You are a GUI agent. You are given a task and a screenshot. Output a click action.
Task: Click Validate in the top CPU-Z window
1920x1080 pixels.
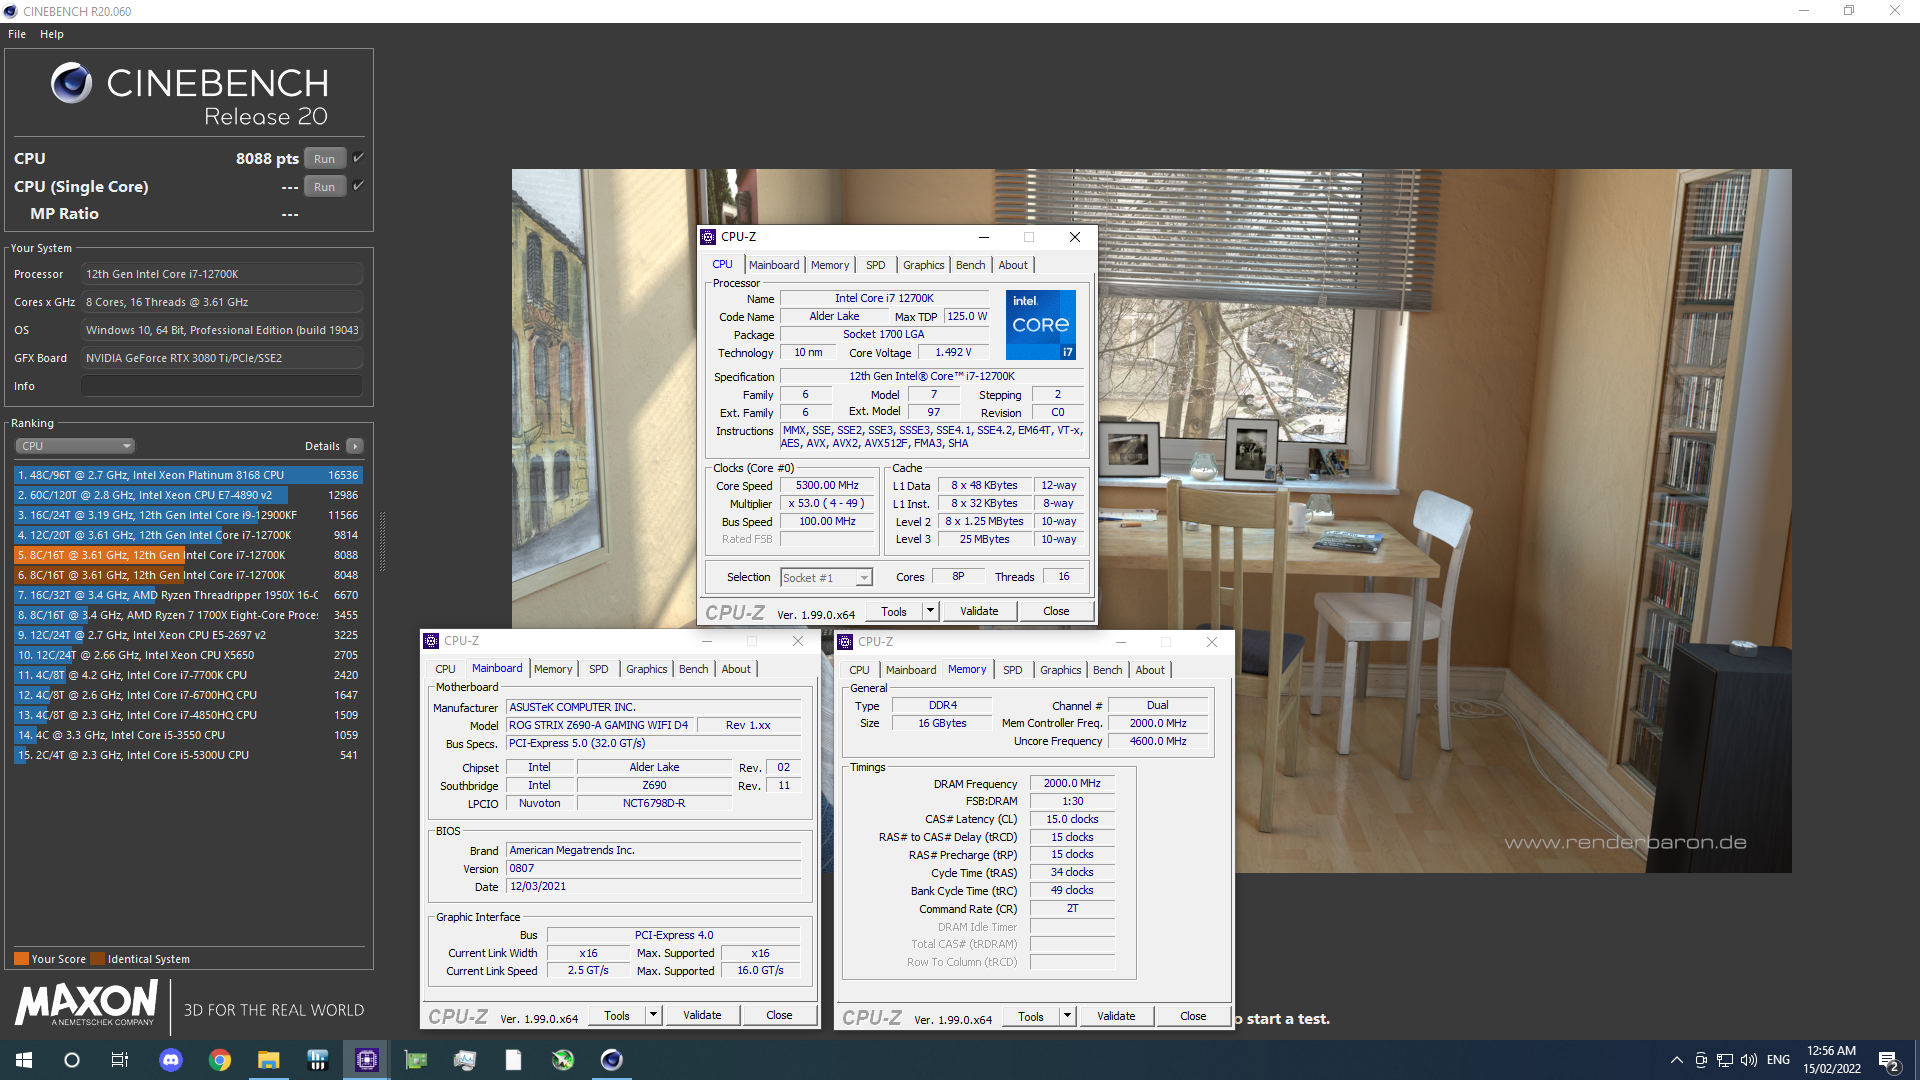coord(979,611)
